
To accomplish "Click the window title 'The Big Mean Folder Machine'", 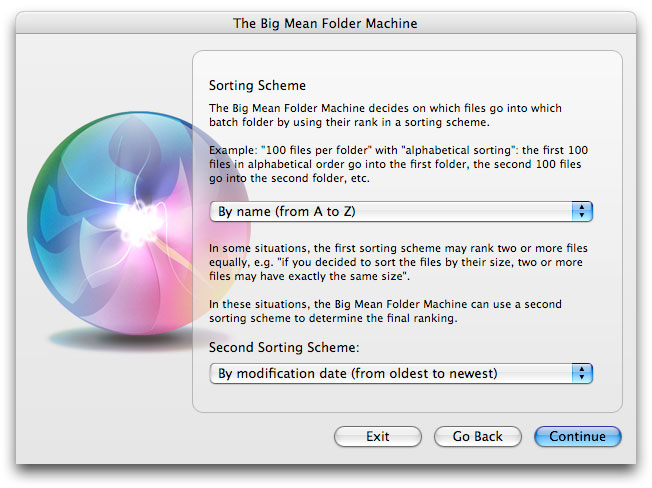I will click(x=325, y=23).
